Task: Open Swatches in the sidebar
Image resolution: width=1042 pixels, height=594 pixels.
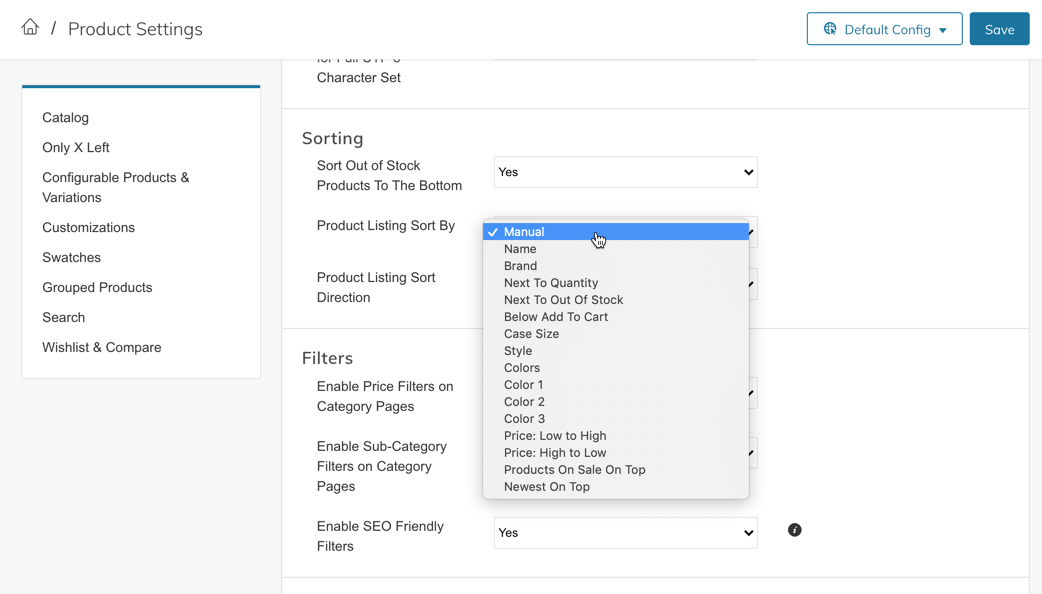Action: [x=71, y=258]
